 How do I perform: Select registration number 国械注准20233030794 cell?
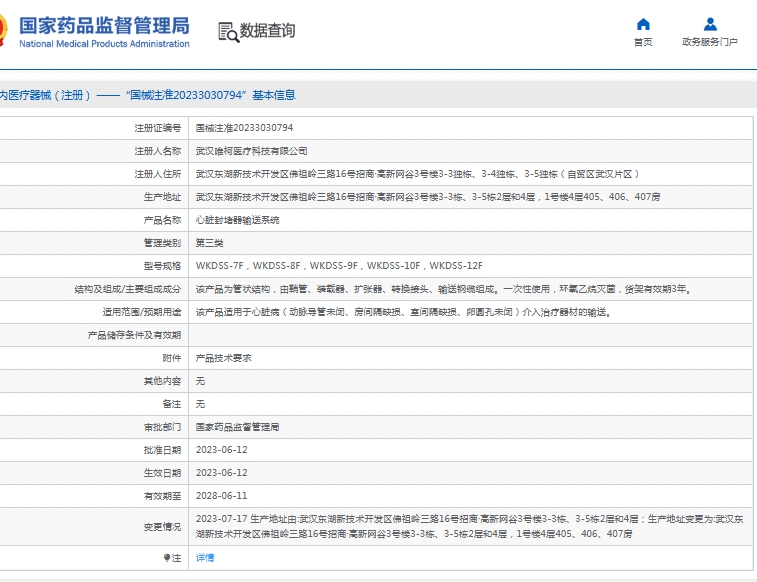[244, 128]
